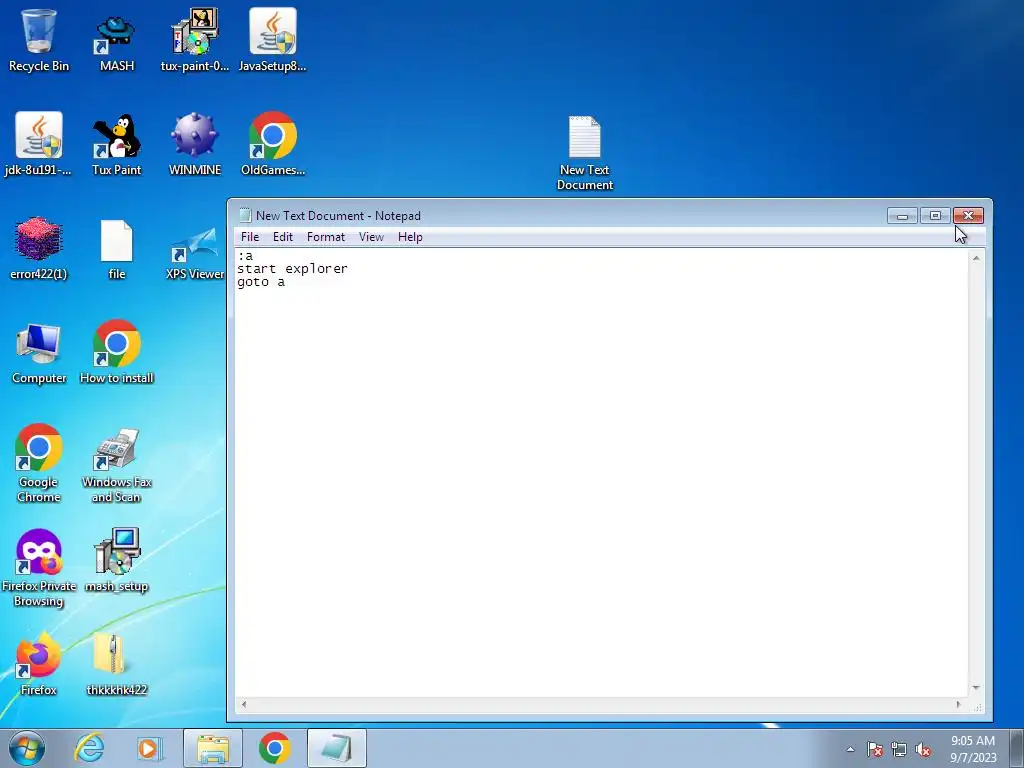Select the mash_setup installer icon
The height and width of the screenshot is (768, 1024).
pyautogui.click(x=117, y=560)
